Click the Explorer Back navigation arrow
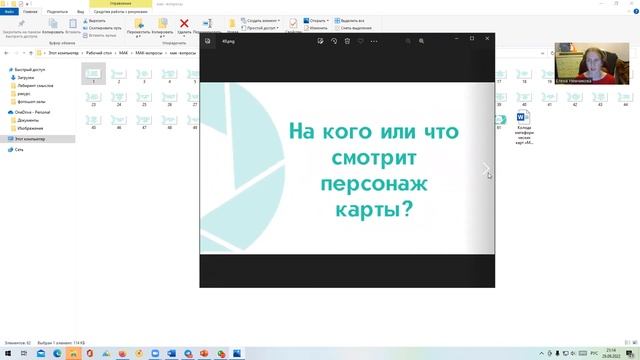 click(6, 53)
